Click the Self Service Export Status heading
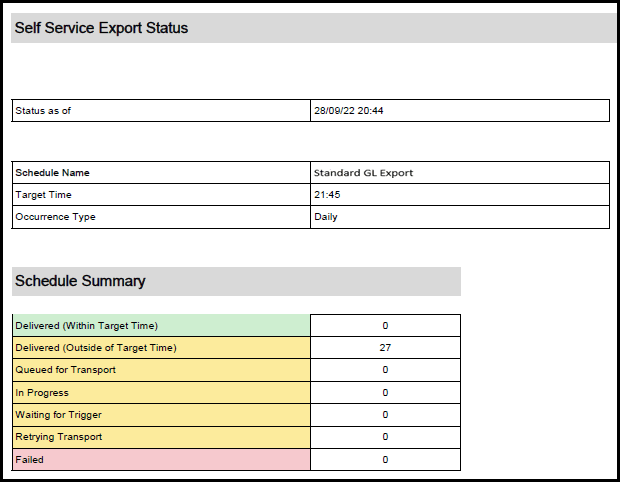Viewport: 620px width, 482px height. (x=101, y=28)
